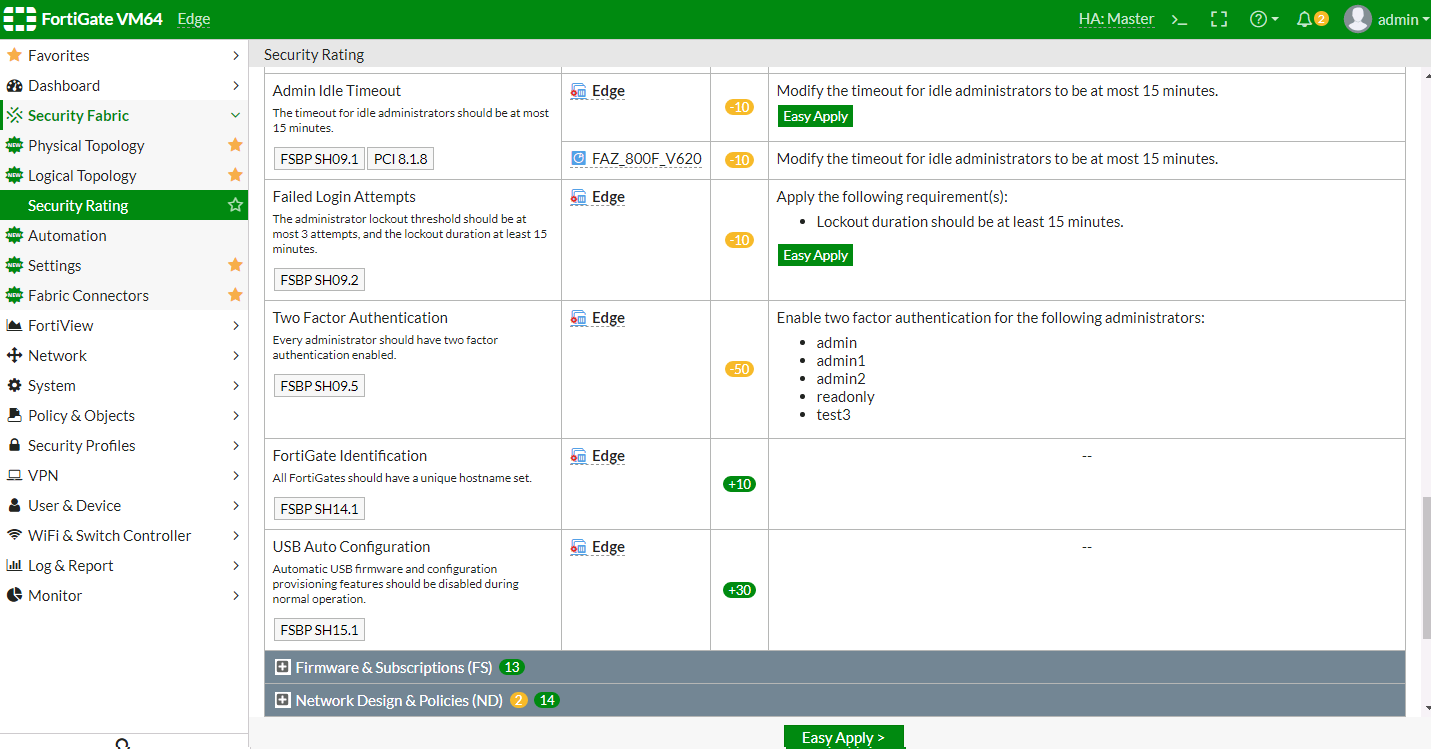Click the HA: Master status label
The width and height of the screenshot is (1434, 750).
click(x=1116, y=19)
